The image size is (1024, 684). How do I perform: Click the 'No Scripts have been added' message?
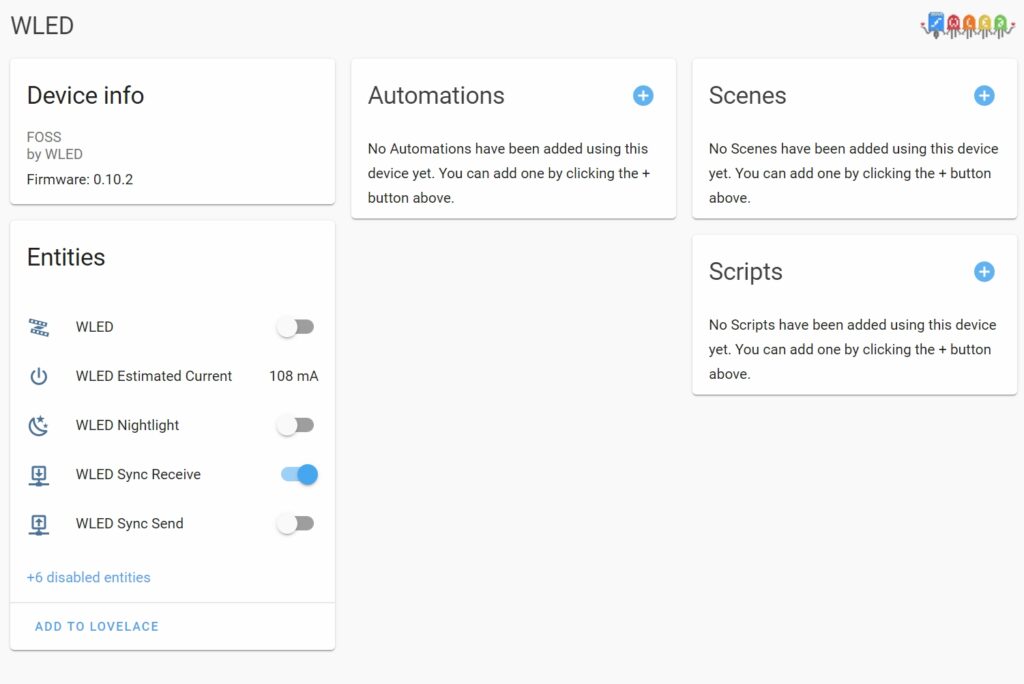(853, 350)
